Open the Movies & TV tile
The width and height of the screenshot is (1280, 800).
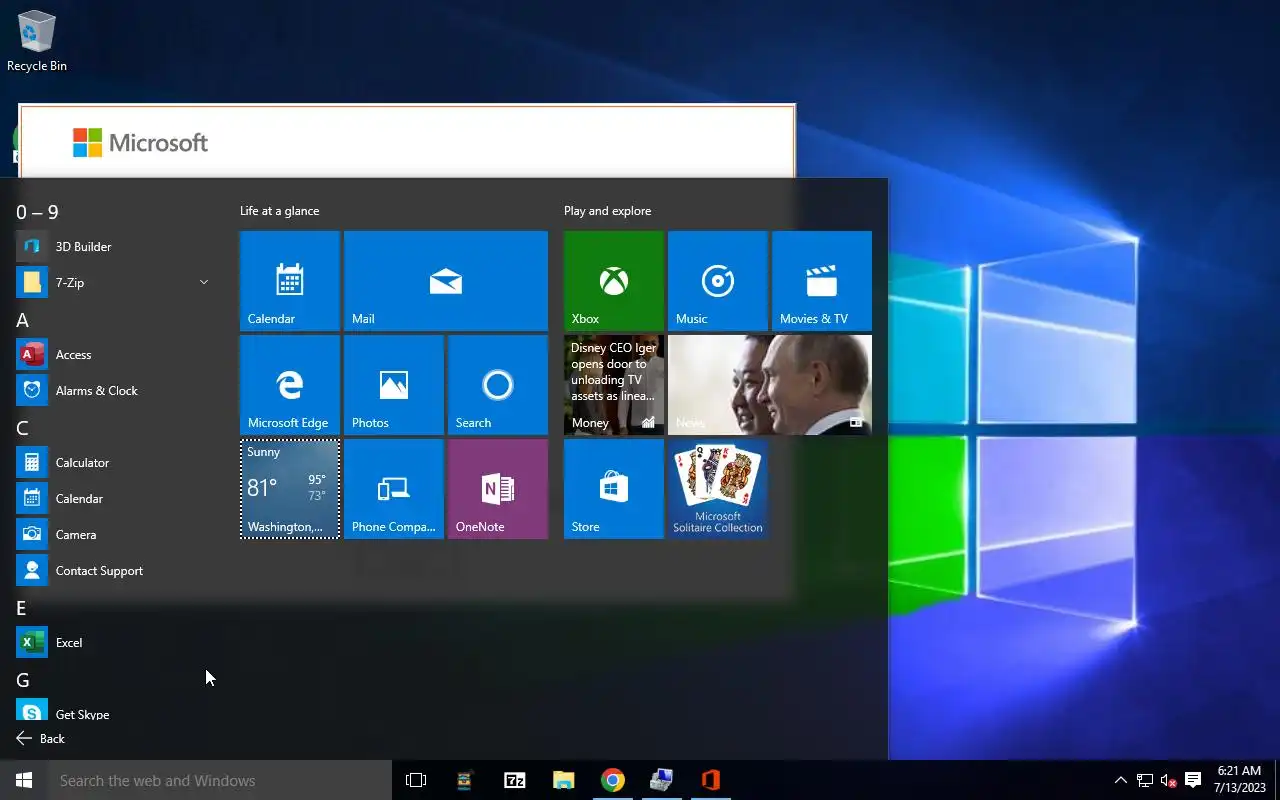(822, 281)
